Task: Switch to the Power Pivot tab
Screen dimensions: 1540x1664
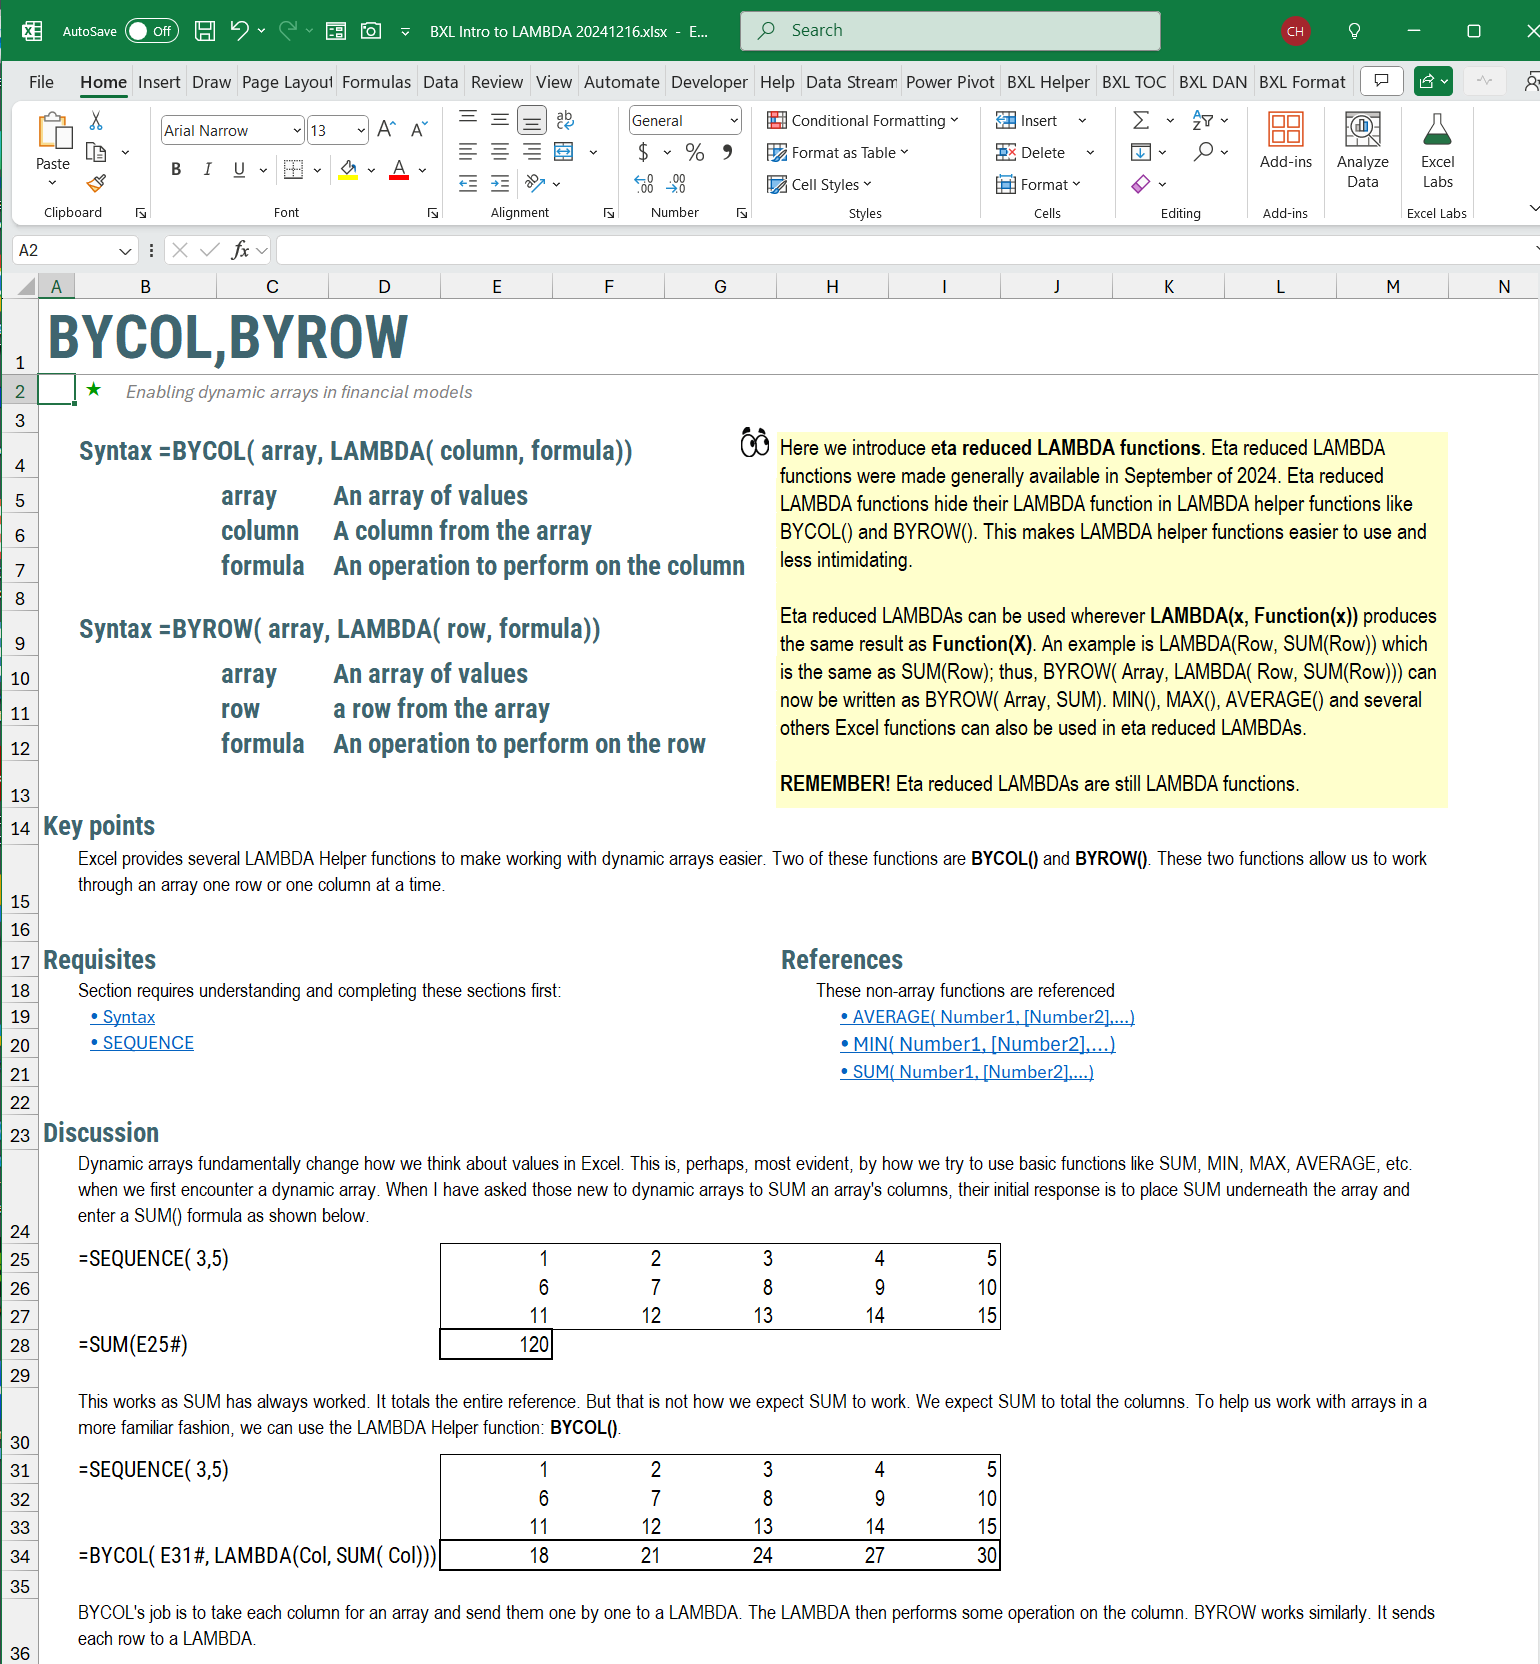Action: [950, 82]
